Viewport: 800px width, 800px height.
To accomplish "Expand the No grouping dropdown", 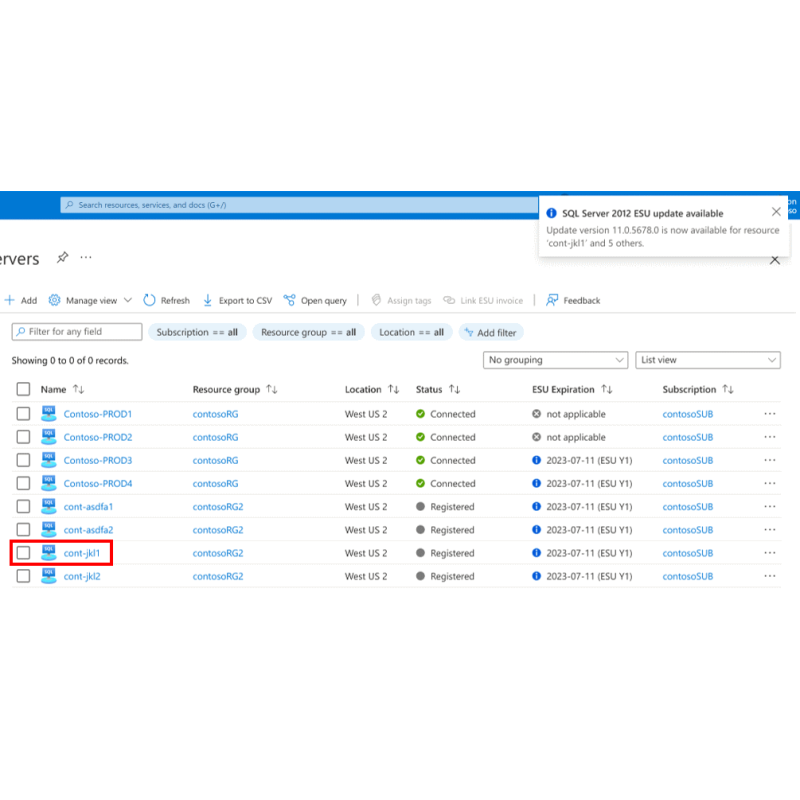I will [x=555, y=360].
